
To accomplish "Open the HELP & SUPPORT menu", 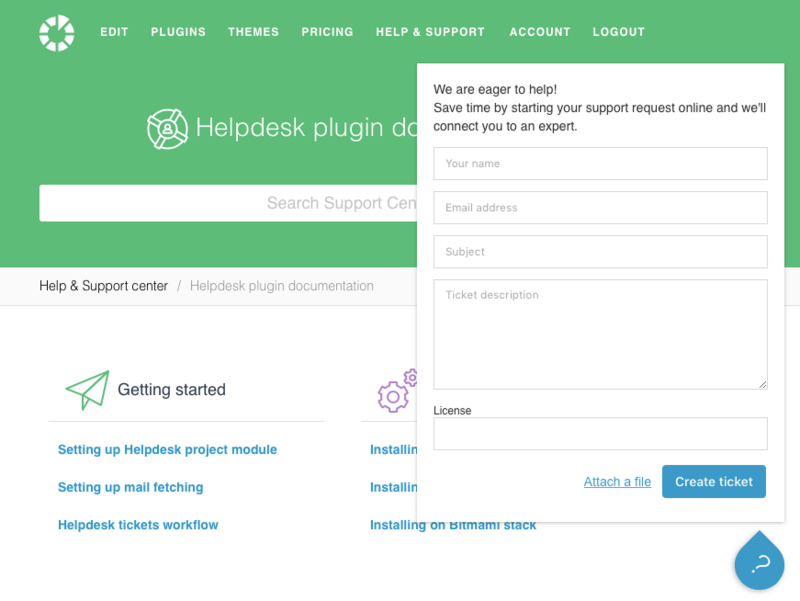I will coord(430,31).
